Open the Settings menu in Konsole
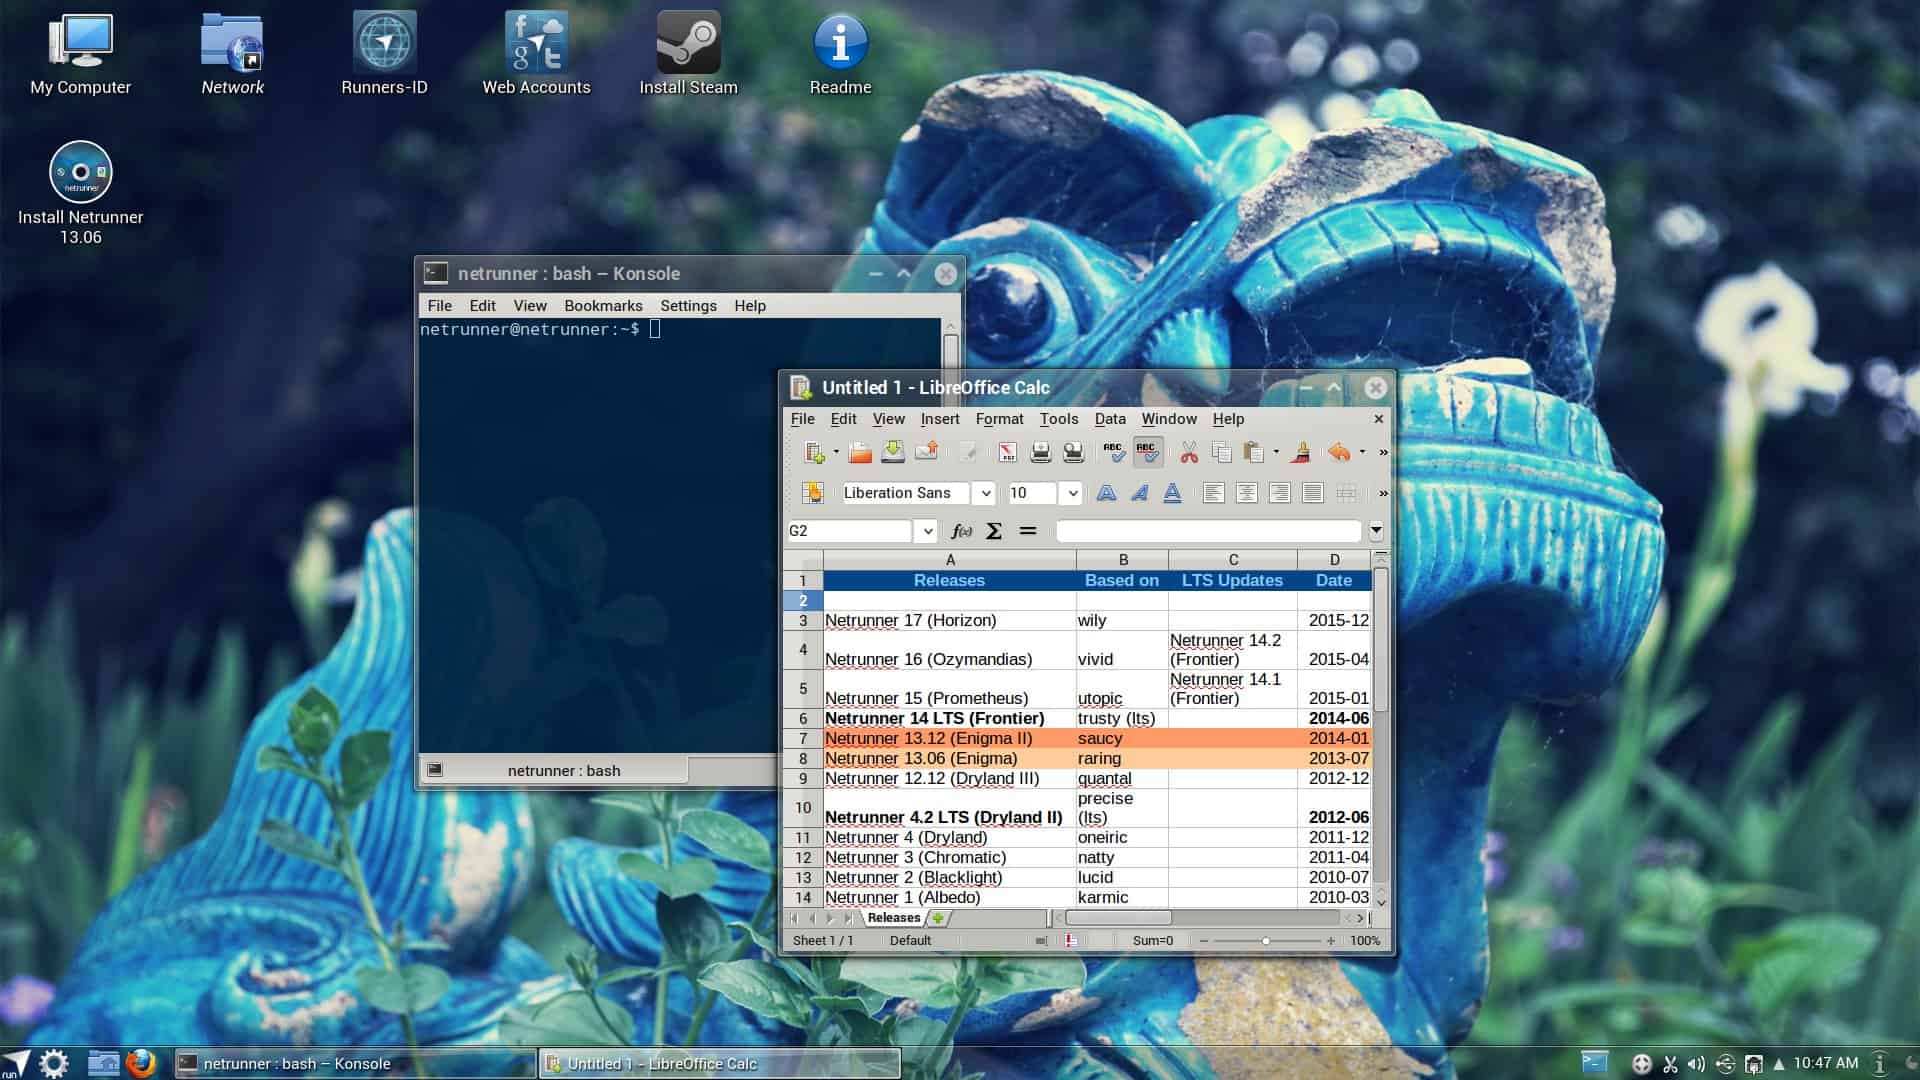 click(688, 306)
